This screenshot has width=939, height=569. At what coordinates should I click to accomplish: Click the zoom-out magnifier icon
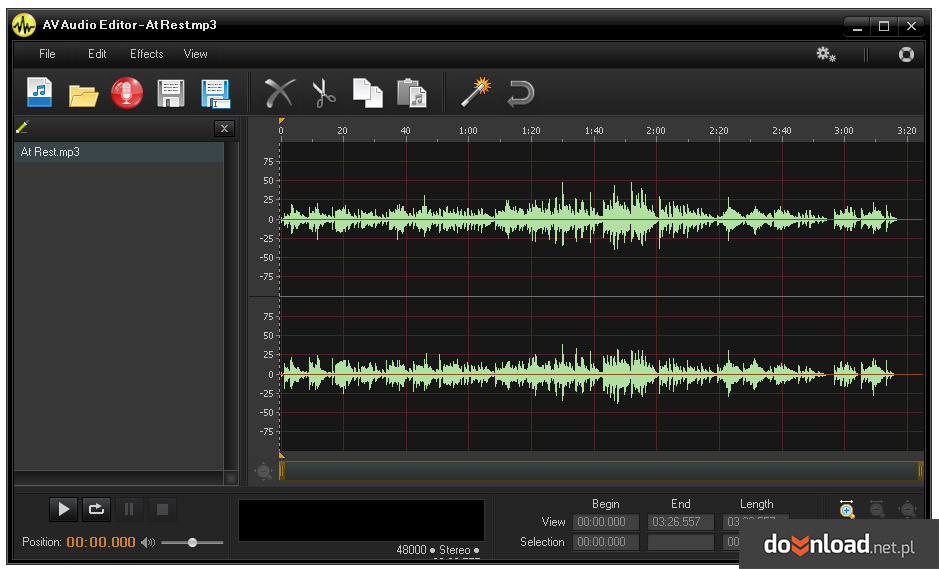pyautogui.click(x=877, y=509)
